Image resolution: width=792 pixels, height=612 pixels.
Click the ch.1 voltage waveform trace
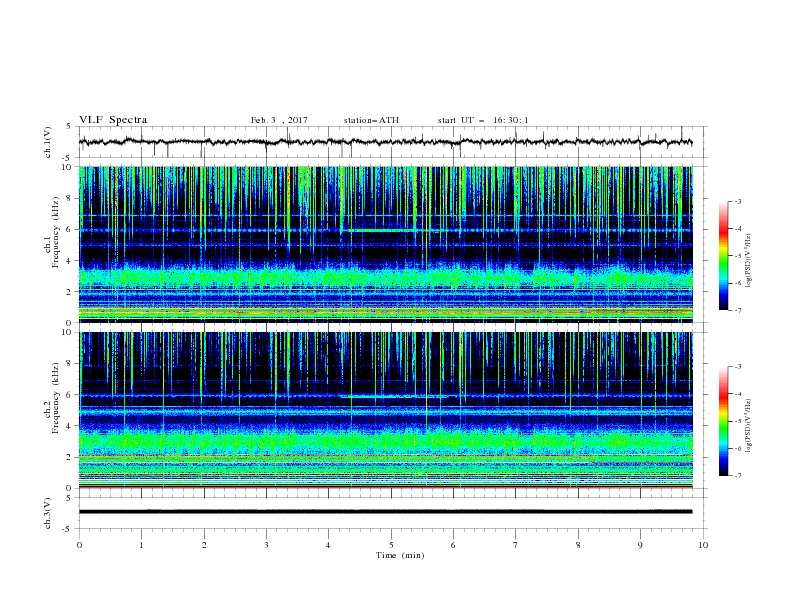[385, 142]
